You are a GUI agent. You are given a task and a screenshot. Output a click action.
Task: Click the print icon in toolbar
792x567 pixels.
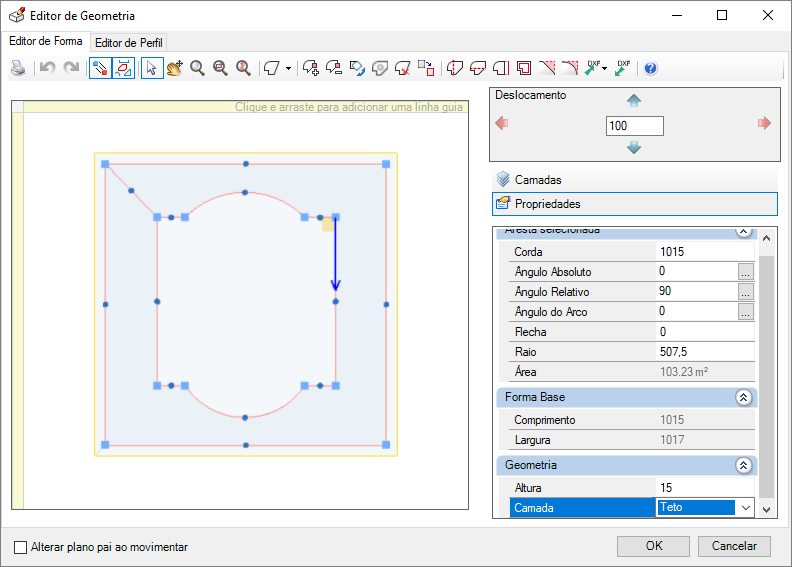tap(18, 68)
